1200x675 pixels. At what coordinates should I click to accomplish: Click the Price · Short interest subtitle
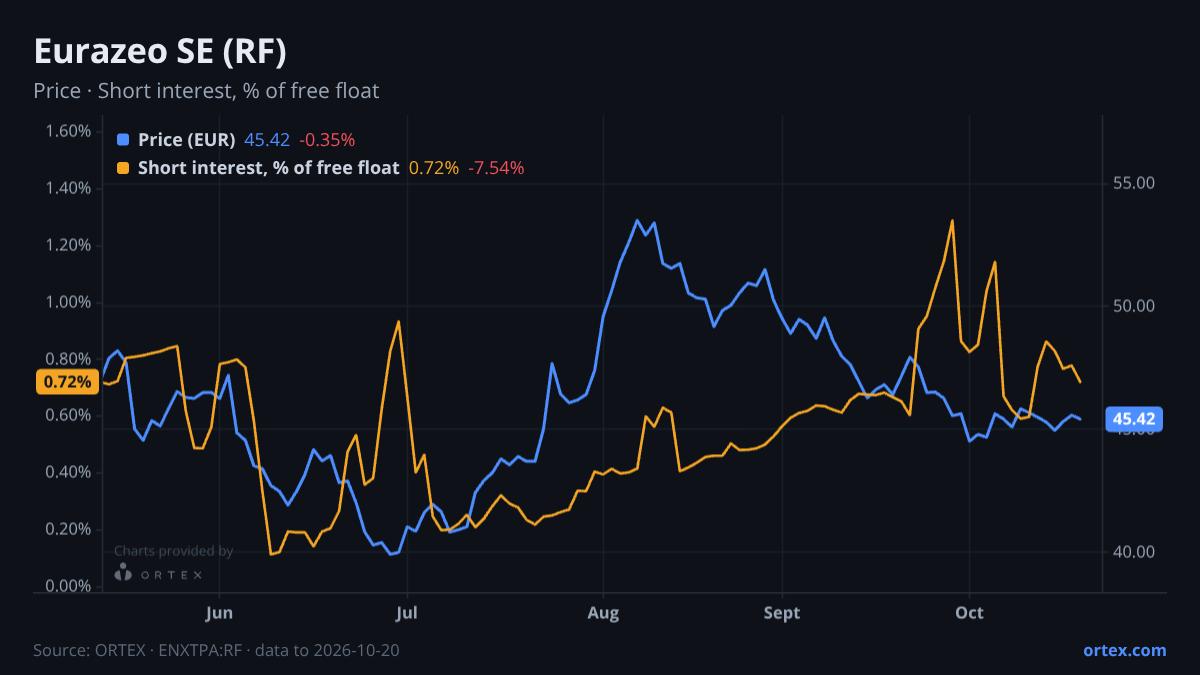point(206,91)
